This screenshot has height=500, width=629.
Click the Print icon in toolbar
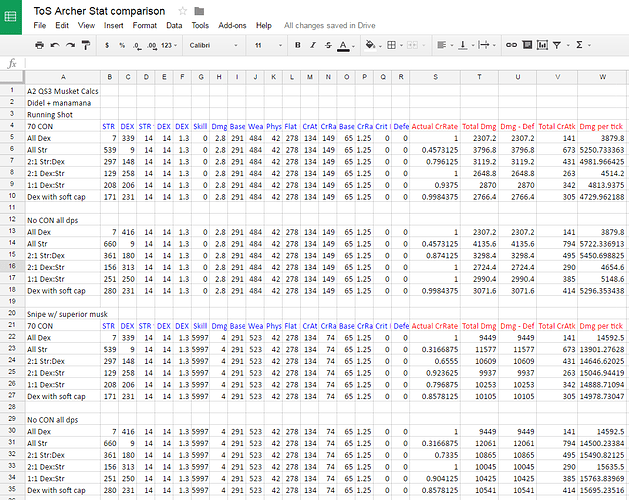38,45
